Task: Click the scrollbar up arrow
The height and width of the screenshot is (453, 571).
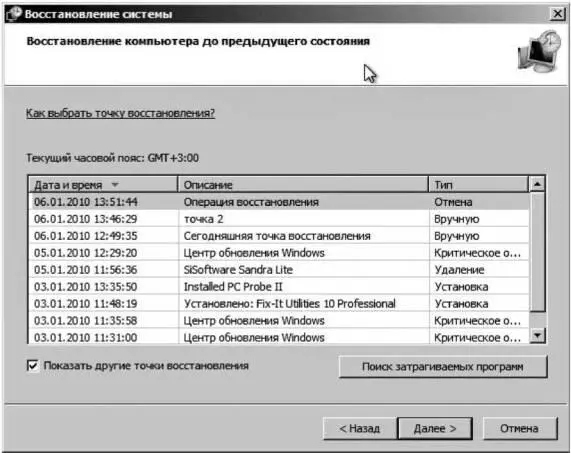Action: pos(537,184)
